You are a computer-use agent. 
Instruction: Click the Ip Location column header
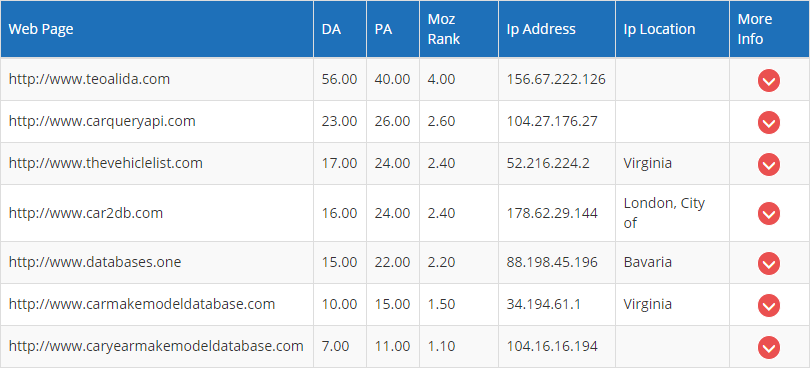(x=660, y=29)
